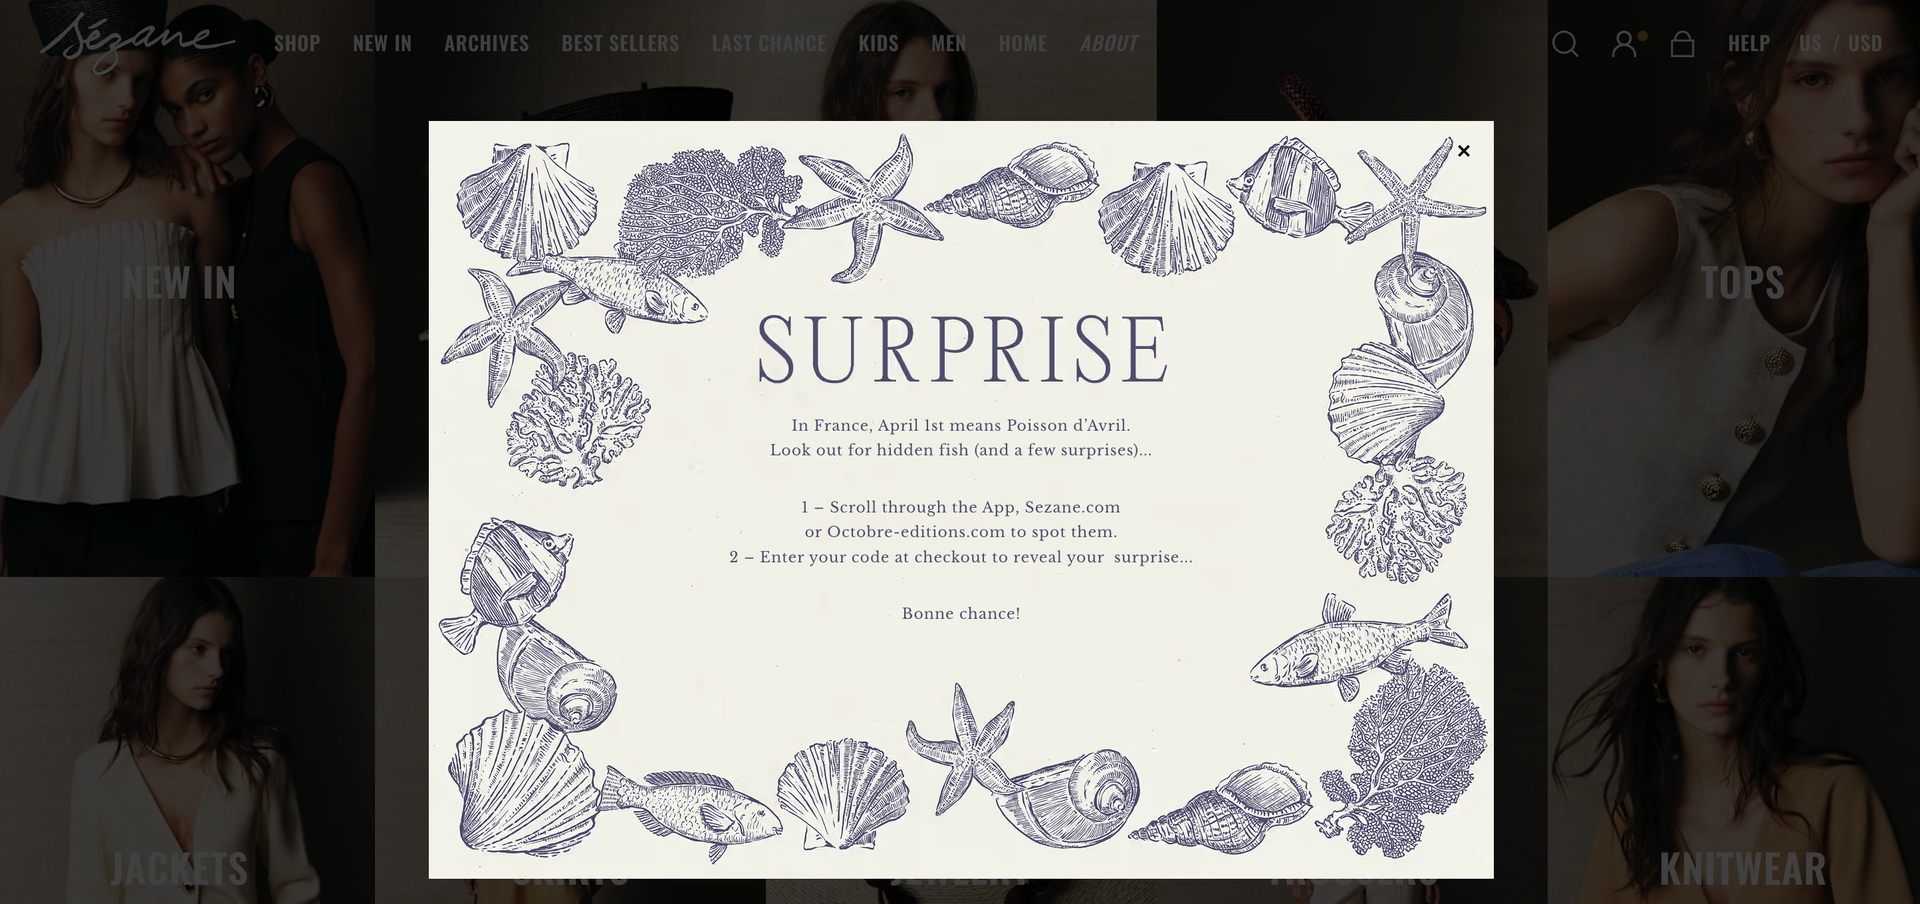Image resolution: width=1920 pixels, height=904 pixels.
Task: Select Last Chance in navigation
Action: [x=769, y=44]
